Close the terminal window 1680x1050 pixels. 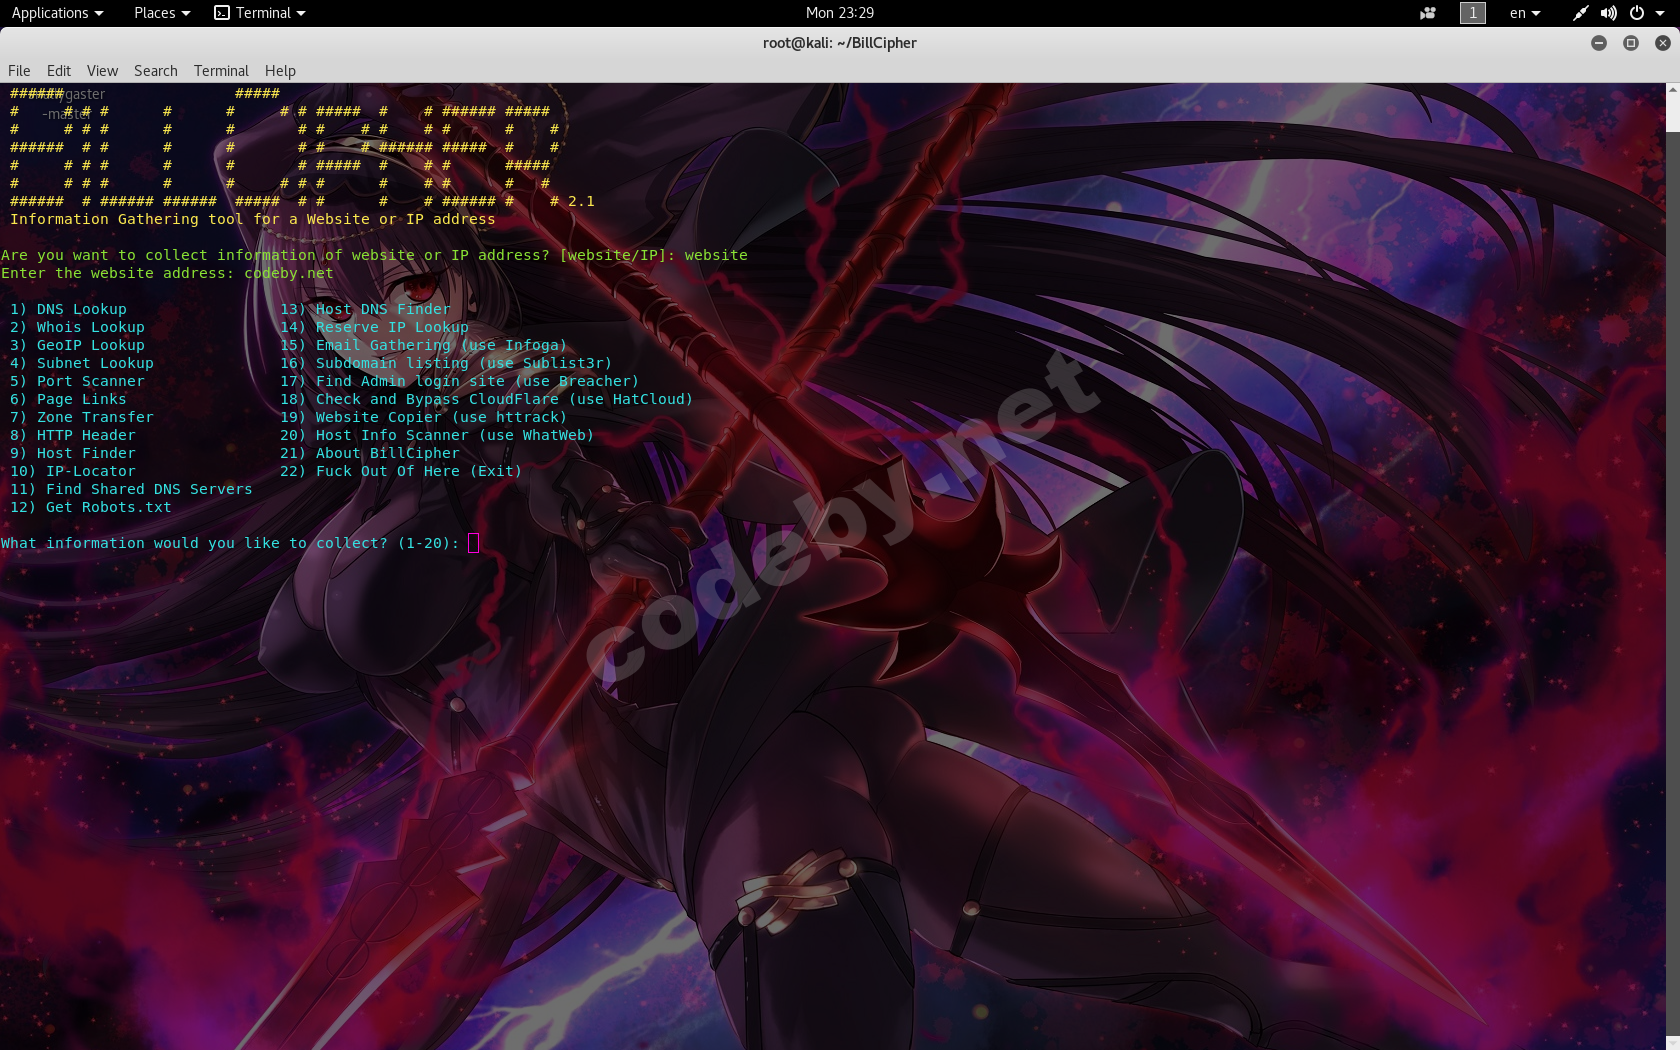pos(1663,43)
